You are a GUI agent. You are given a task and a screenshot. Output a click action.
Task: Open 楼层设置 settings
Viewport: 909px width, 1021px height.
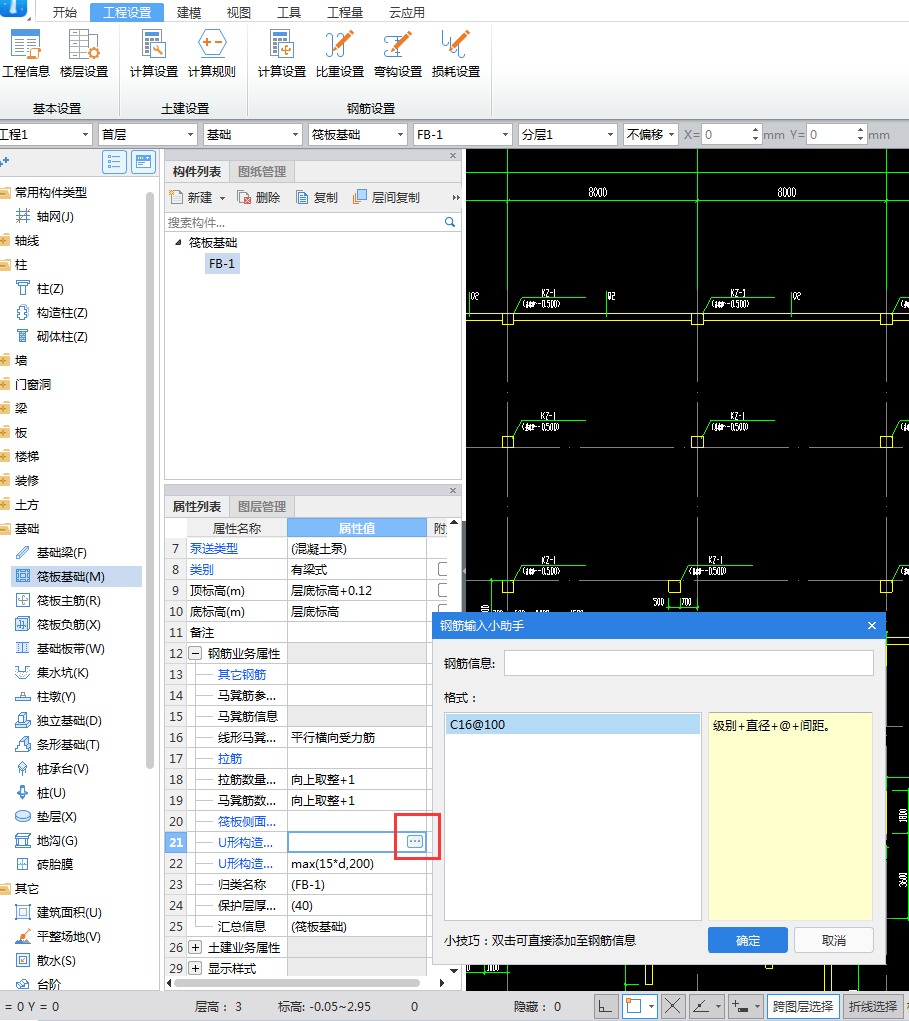coord(84,54)
